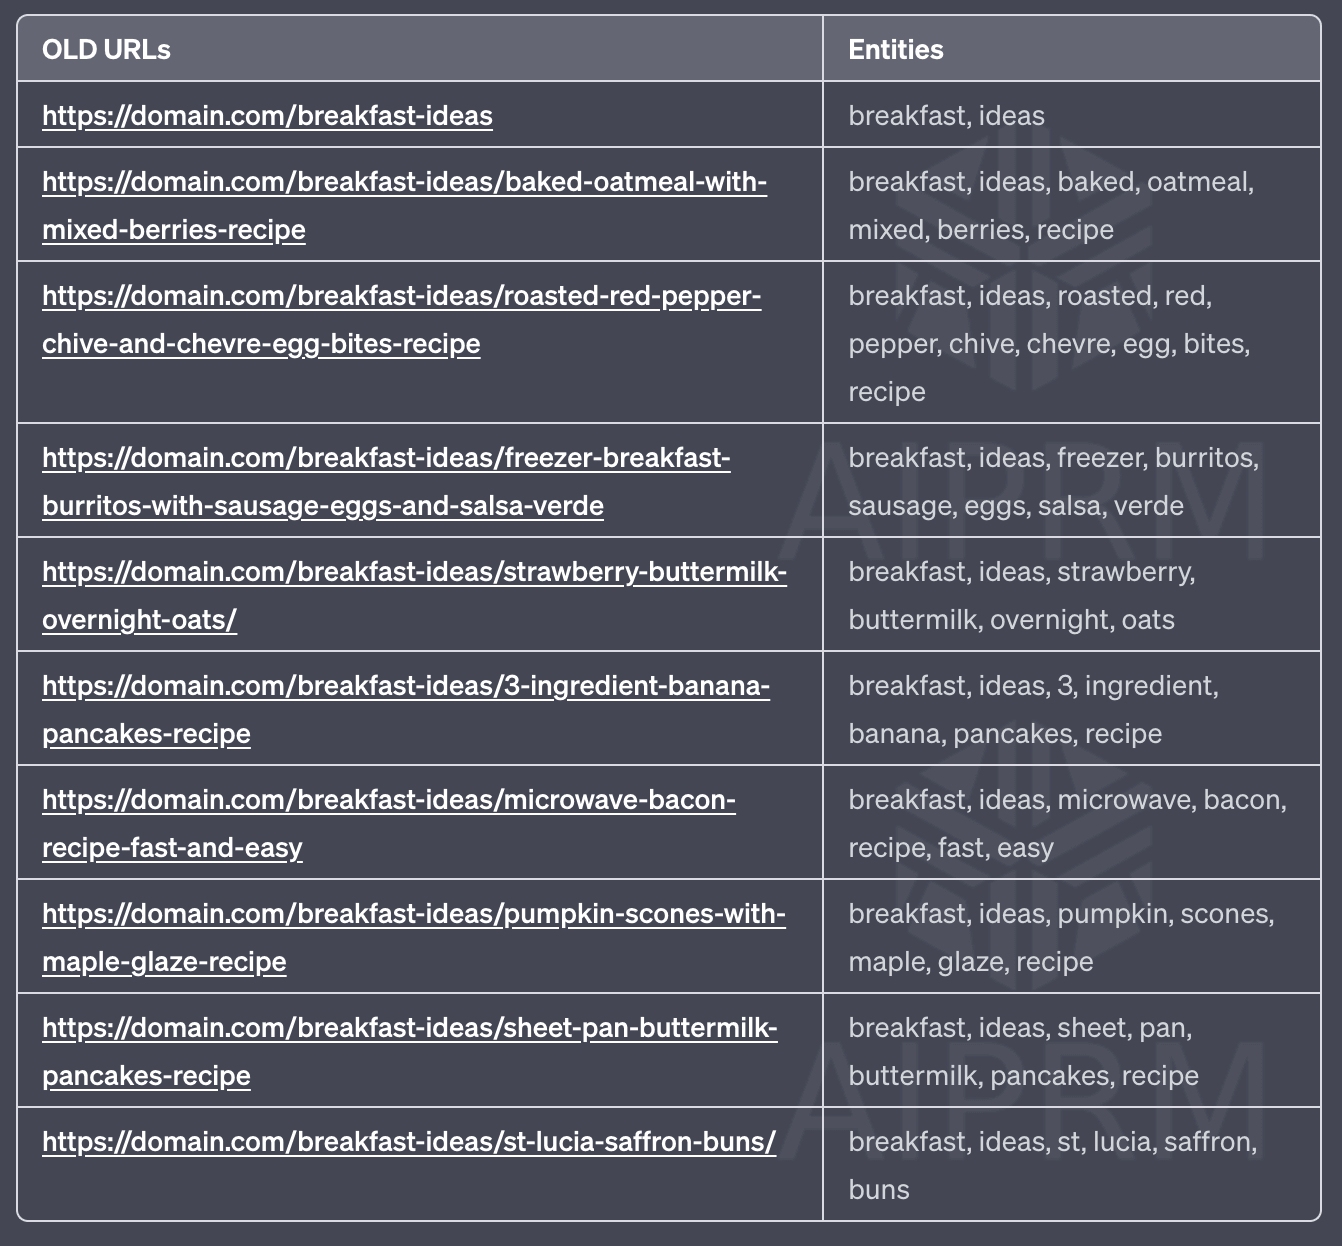Image resolution: width=1342 pixels, height=1246 pixels.
Task: Open the roasted-red-pepper egg bites link
Action: pyautogui.click(x=401, y=320)
